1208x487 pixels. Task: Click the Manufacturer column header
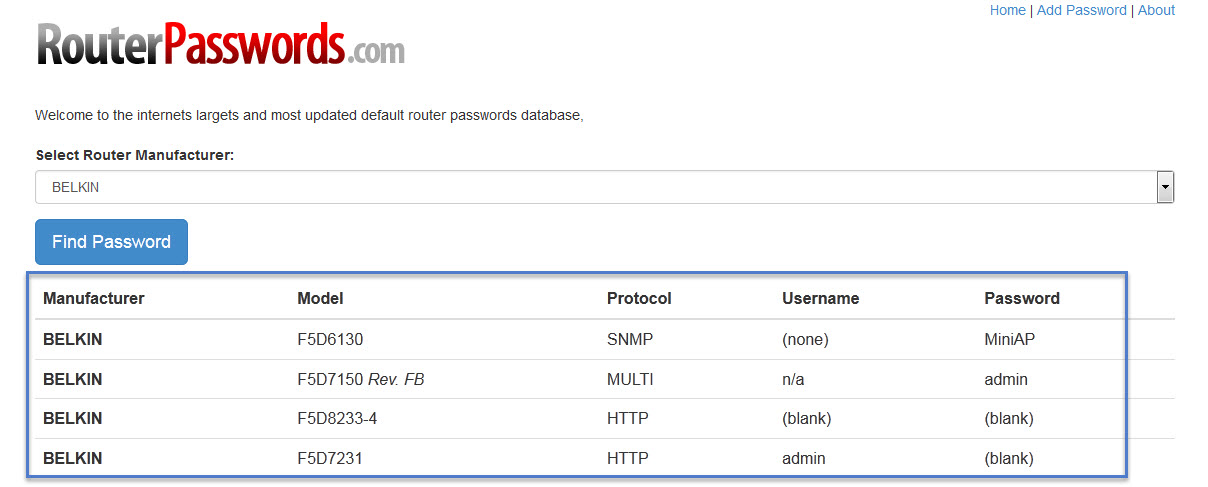click(94, 298)
